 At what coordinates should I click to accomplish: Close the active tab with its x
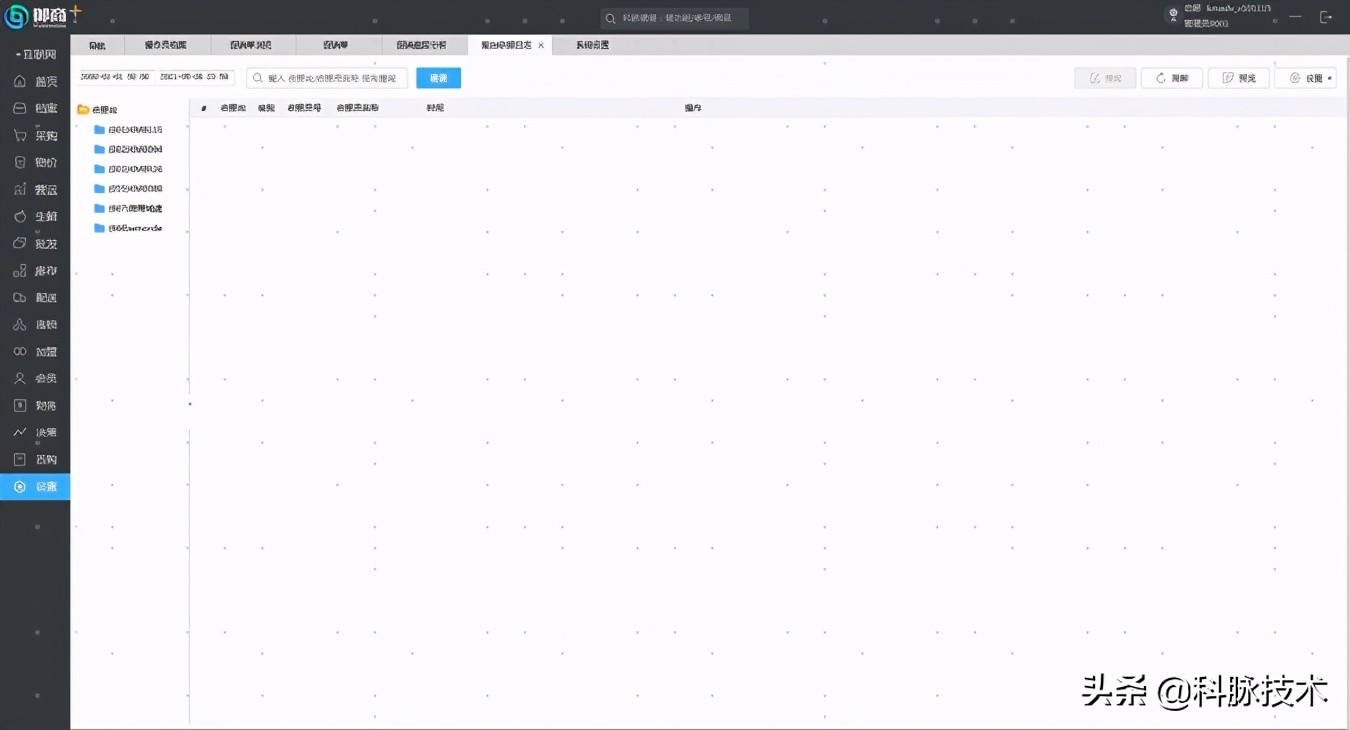[x=541, y=45]
